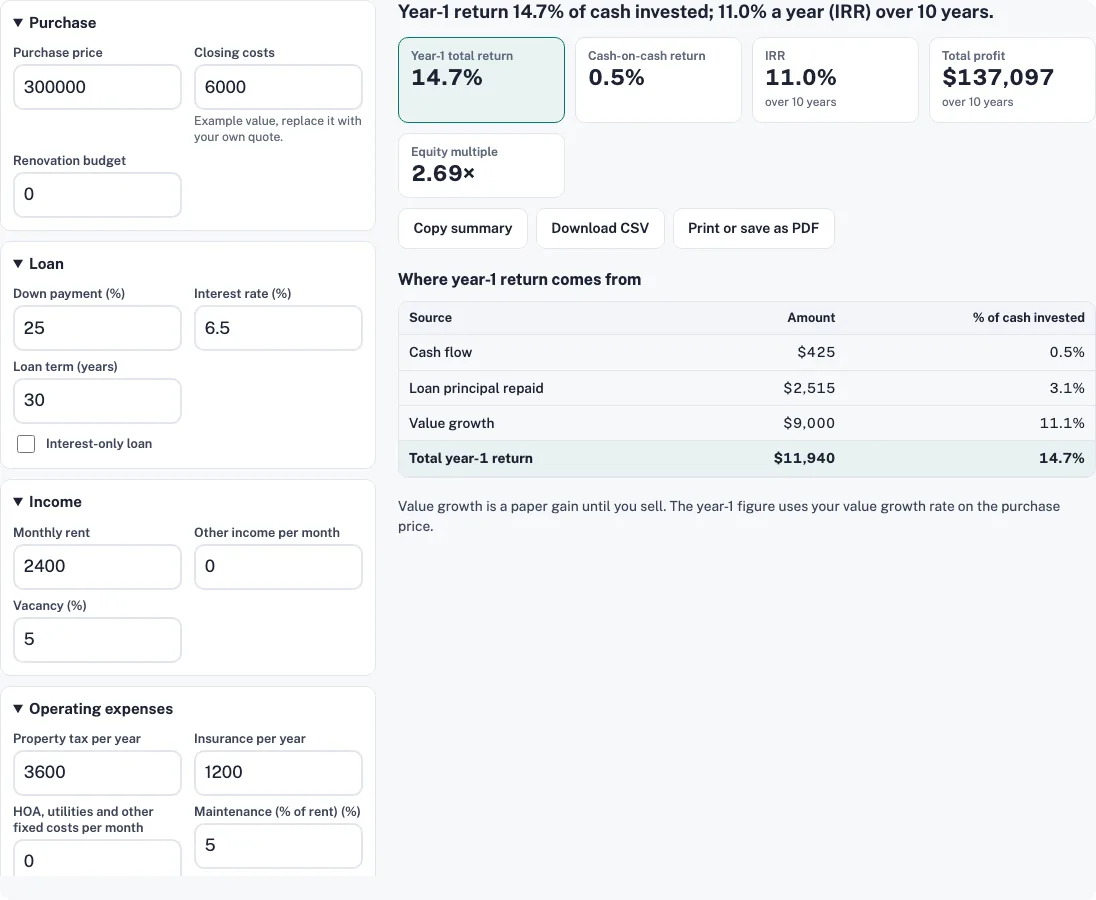Click the $11,940 total amount

(x=804, y=458)
